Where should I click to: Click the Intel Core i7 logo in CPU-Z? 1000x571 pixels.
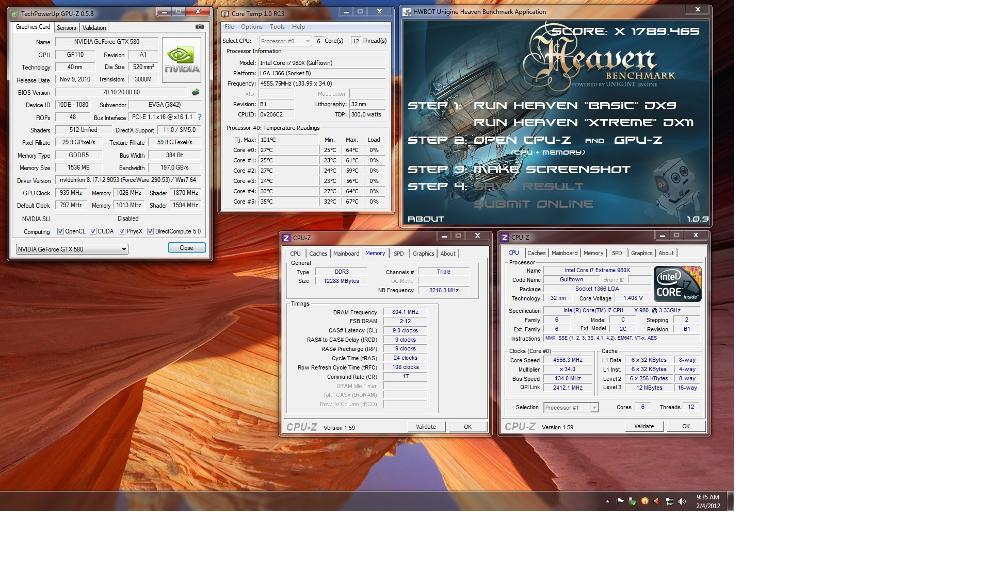pos(678,284)
